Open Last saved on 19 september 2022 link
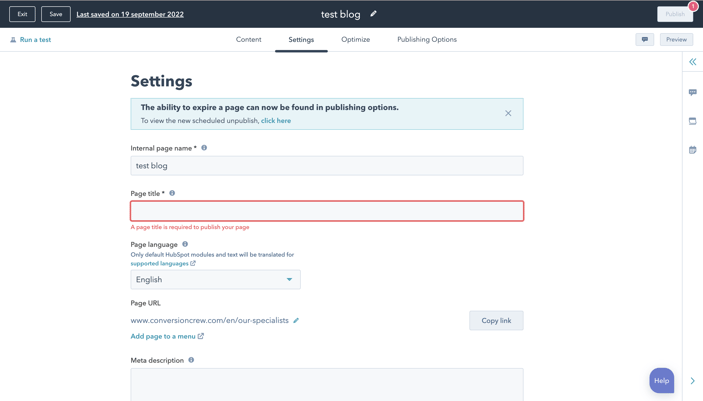 coord(130,14)
